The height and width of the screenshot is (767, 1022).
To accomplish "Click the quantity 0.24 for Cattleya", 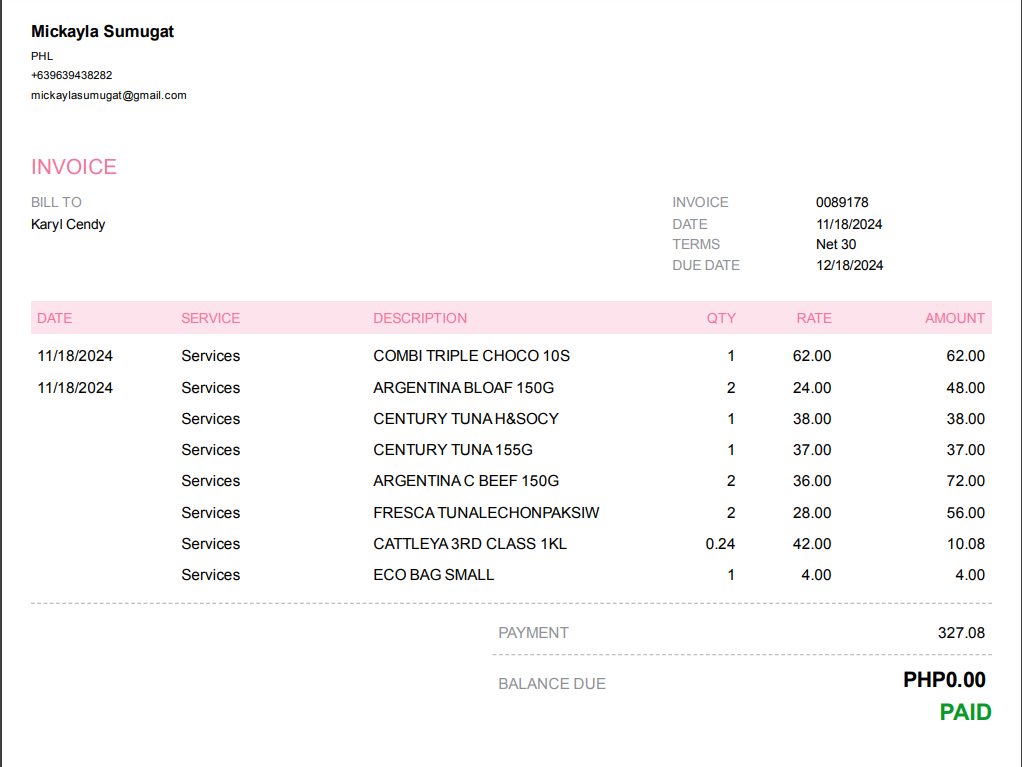I will 720,543.
